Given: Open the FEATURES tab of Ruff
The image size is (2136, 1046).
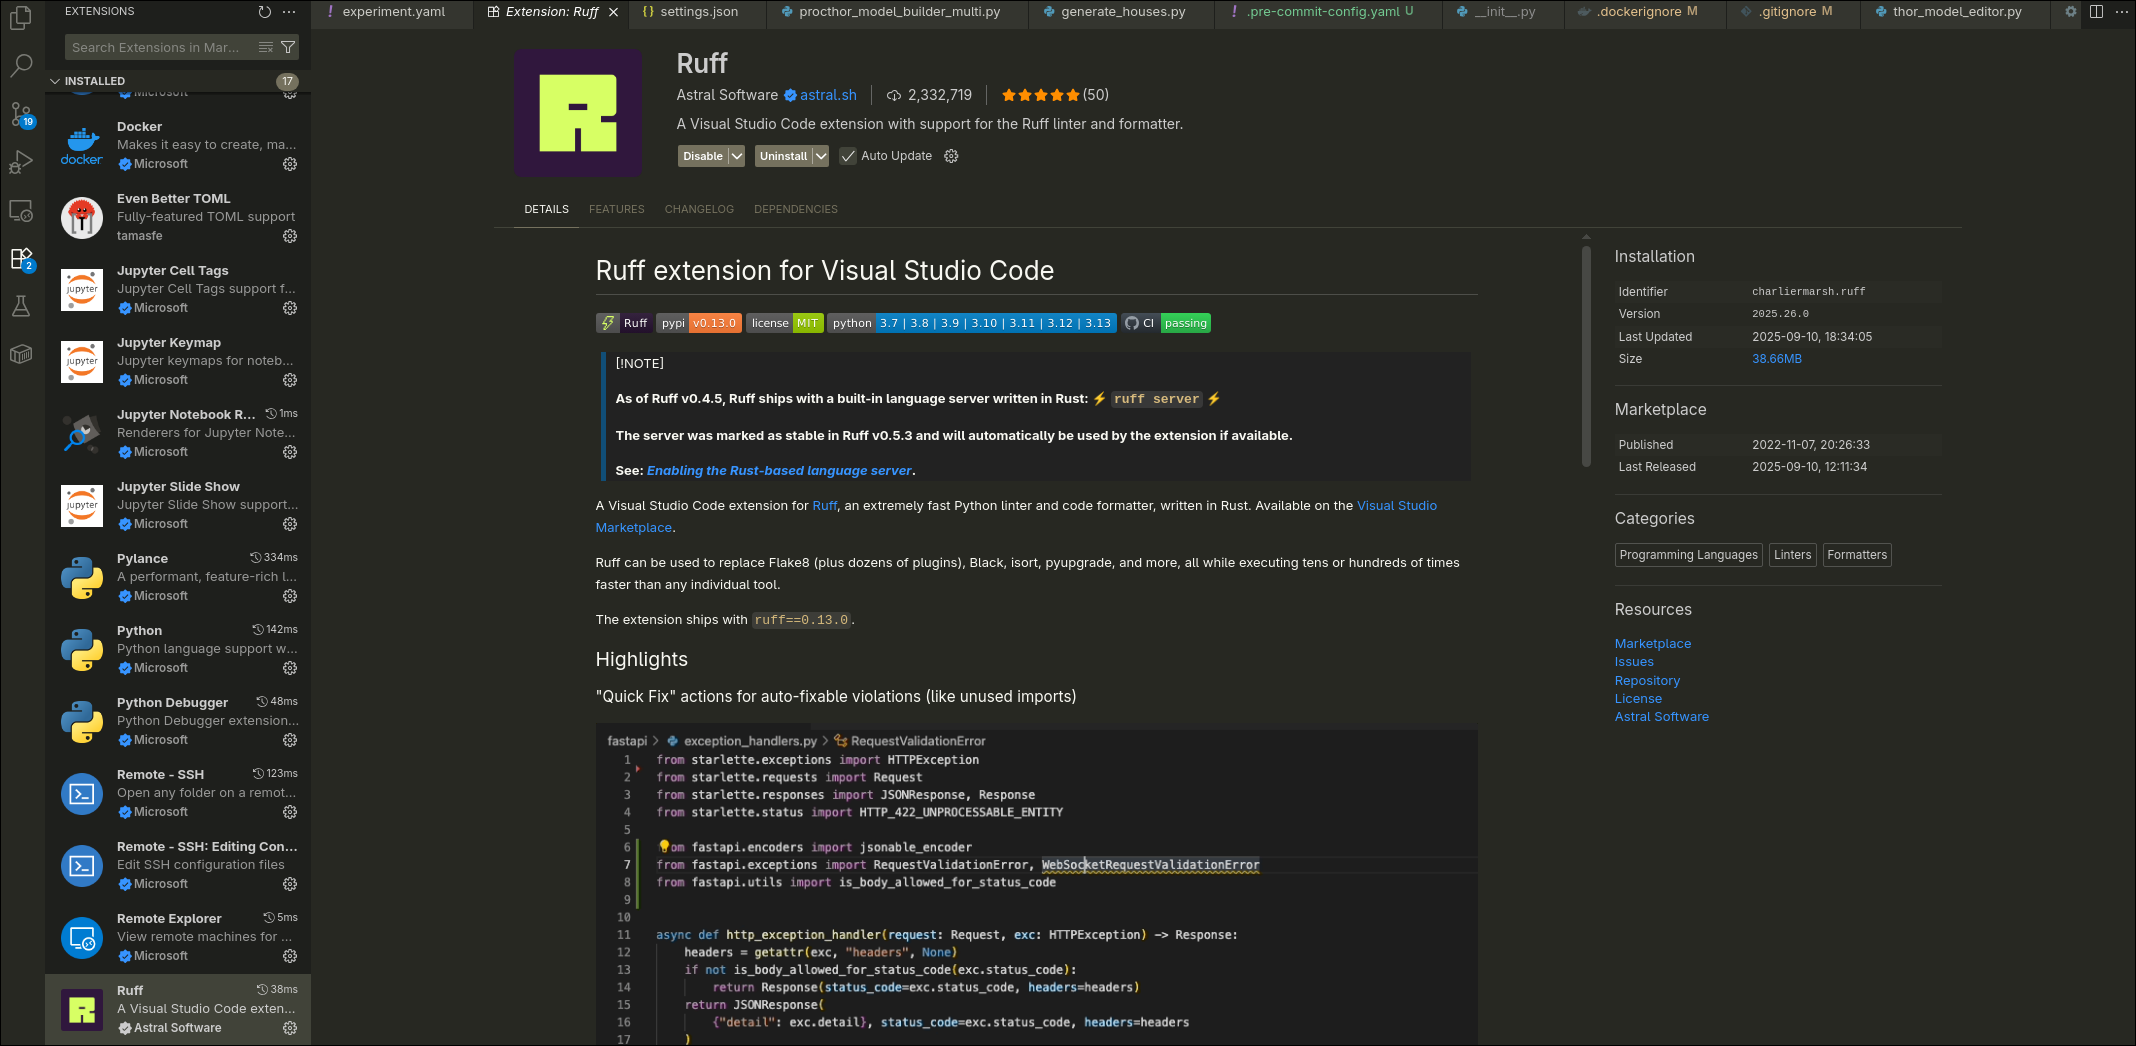Looking at the screenshot, I should point(616,209).
